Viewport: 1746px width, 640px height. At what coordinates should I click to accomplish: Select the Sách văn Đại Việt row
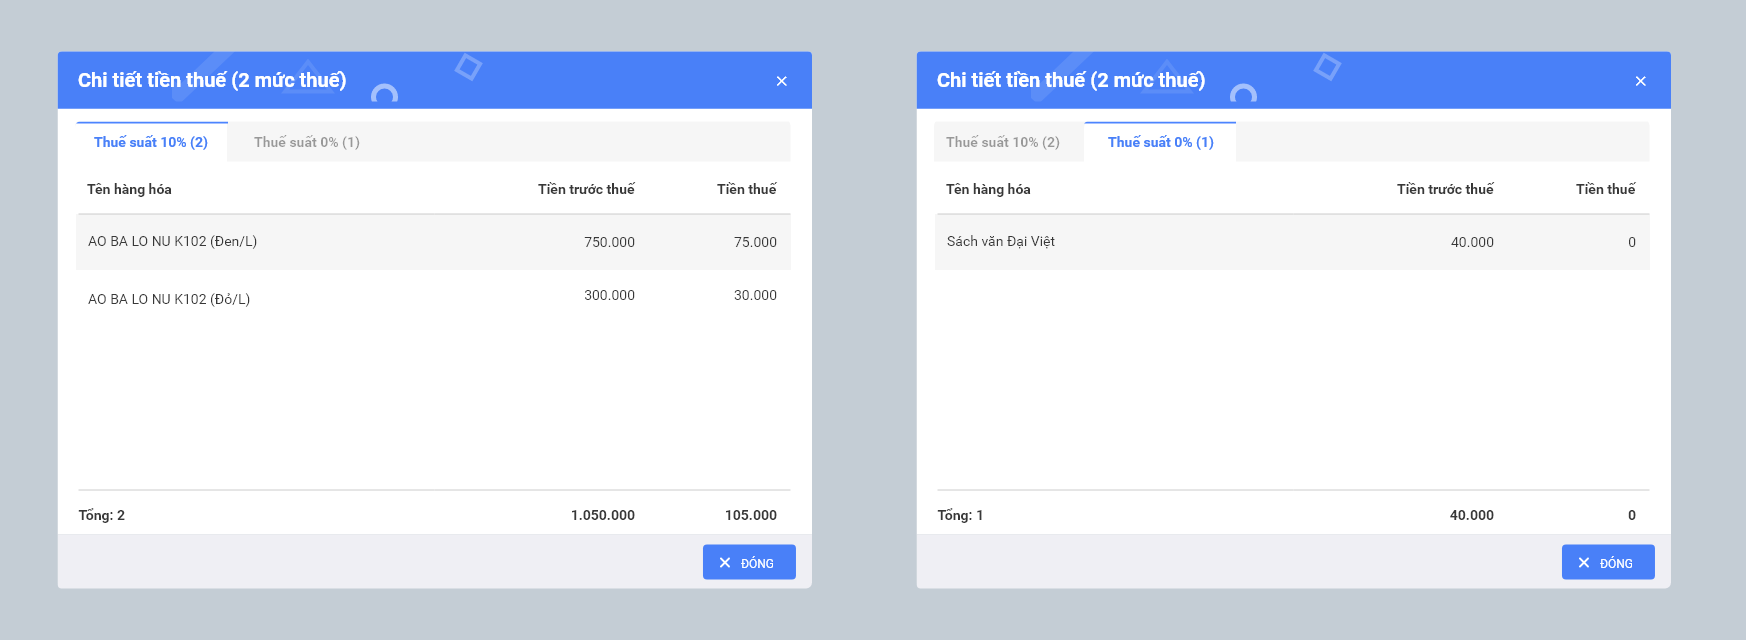1001,241
